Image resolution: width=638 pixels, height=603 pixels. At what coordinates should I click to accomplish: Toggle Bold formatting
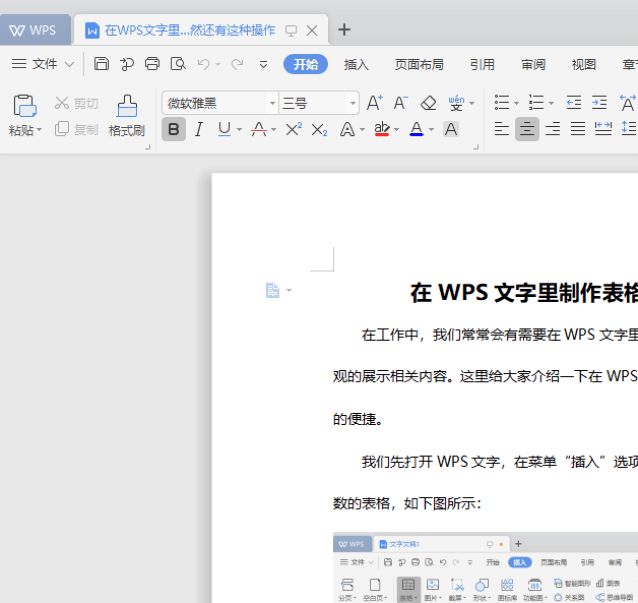click(174, 129)
